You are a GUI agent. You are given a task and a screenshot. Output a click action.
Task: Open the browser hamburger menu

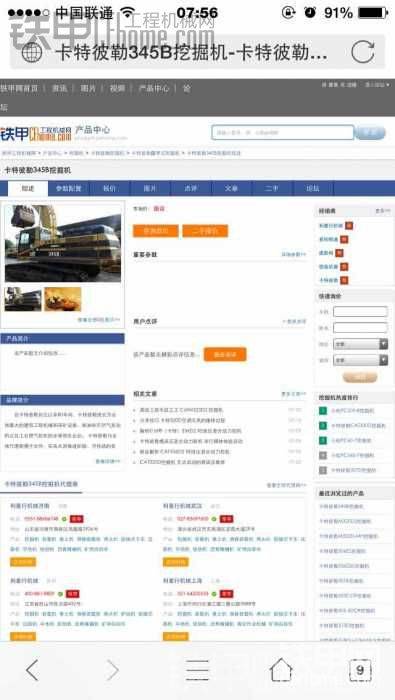pos(197,670)
